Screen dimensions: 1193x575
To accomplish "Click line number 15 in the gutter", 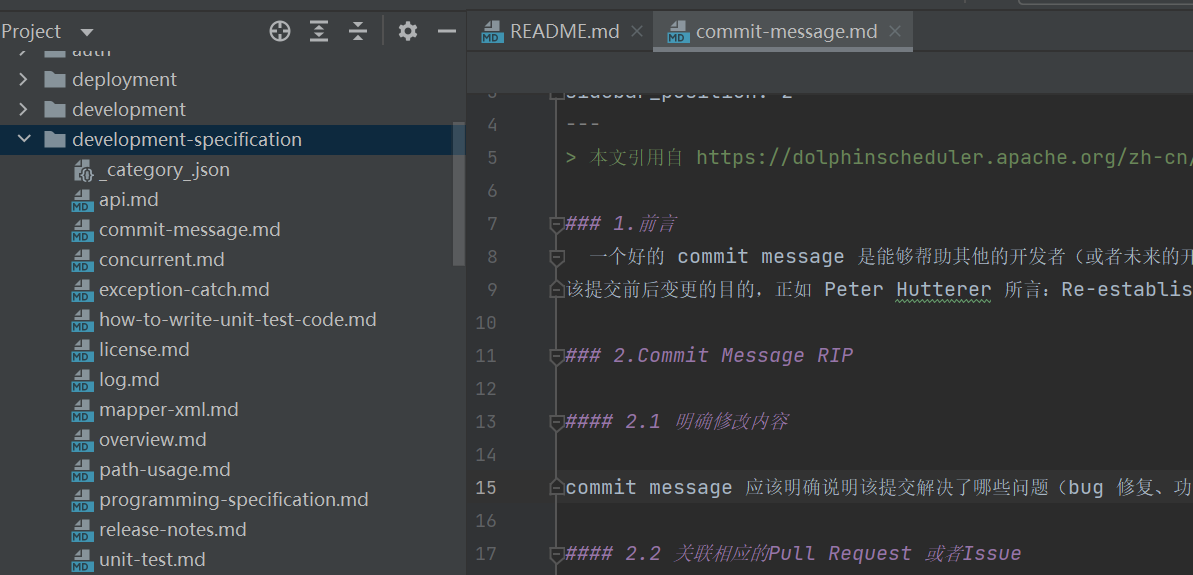I will (x=485, y=488).
